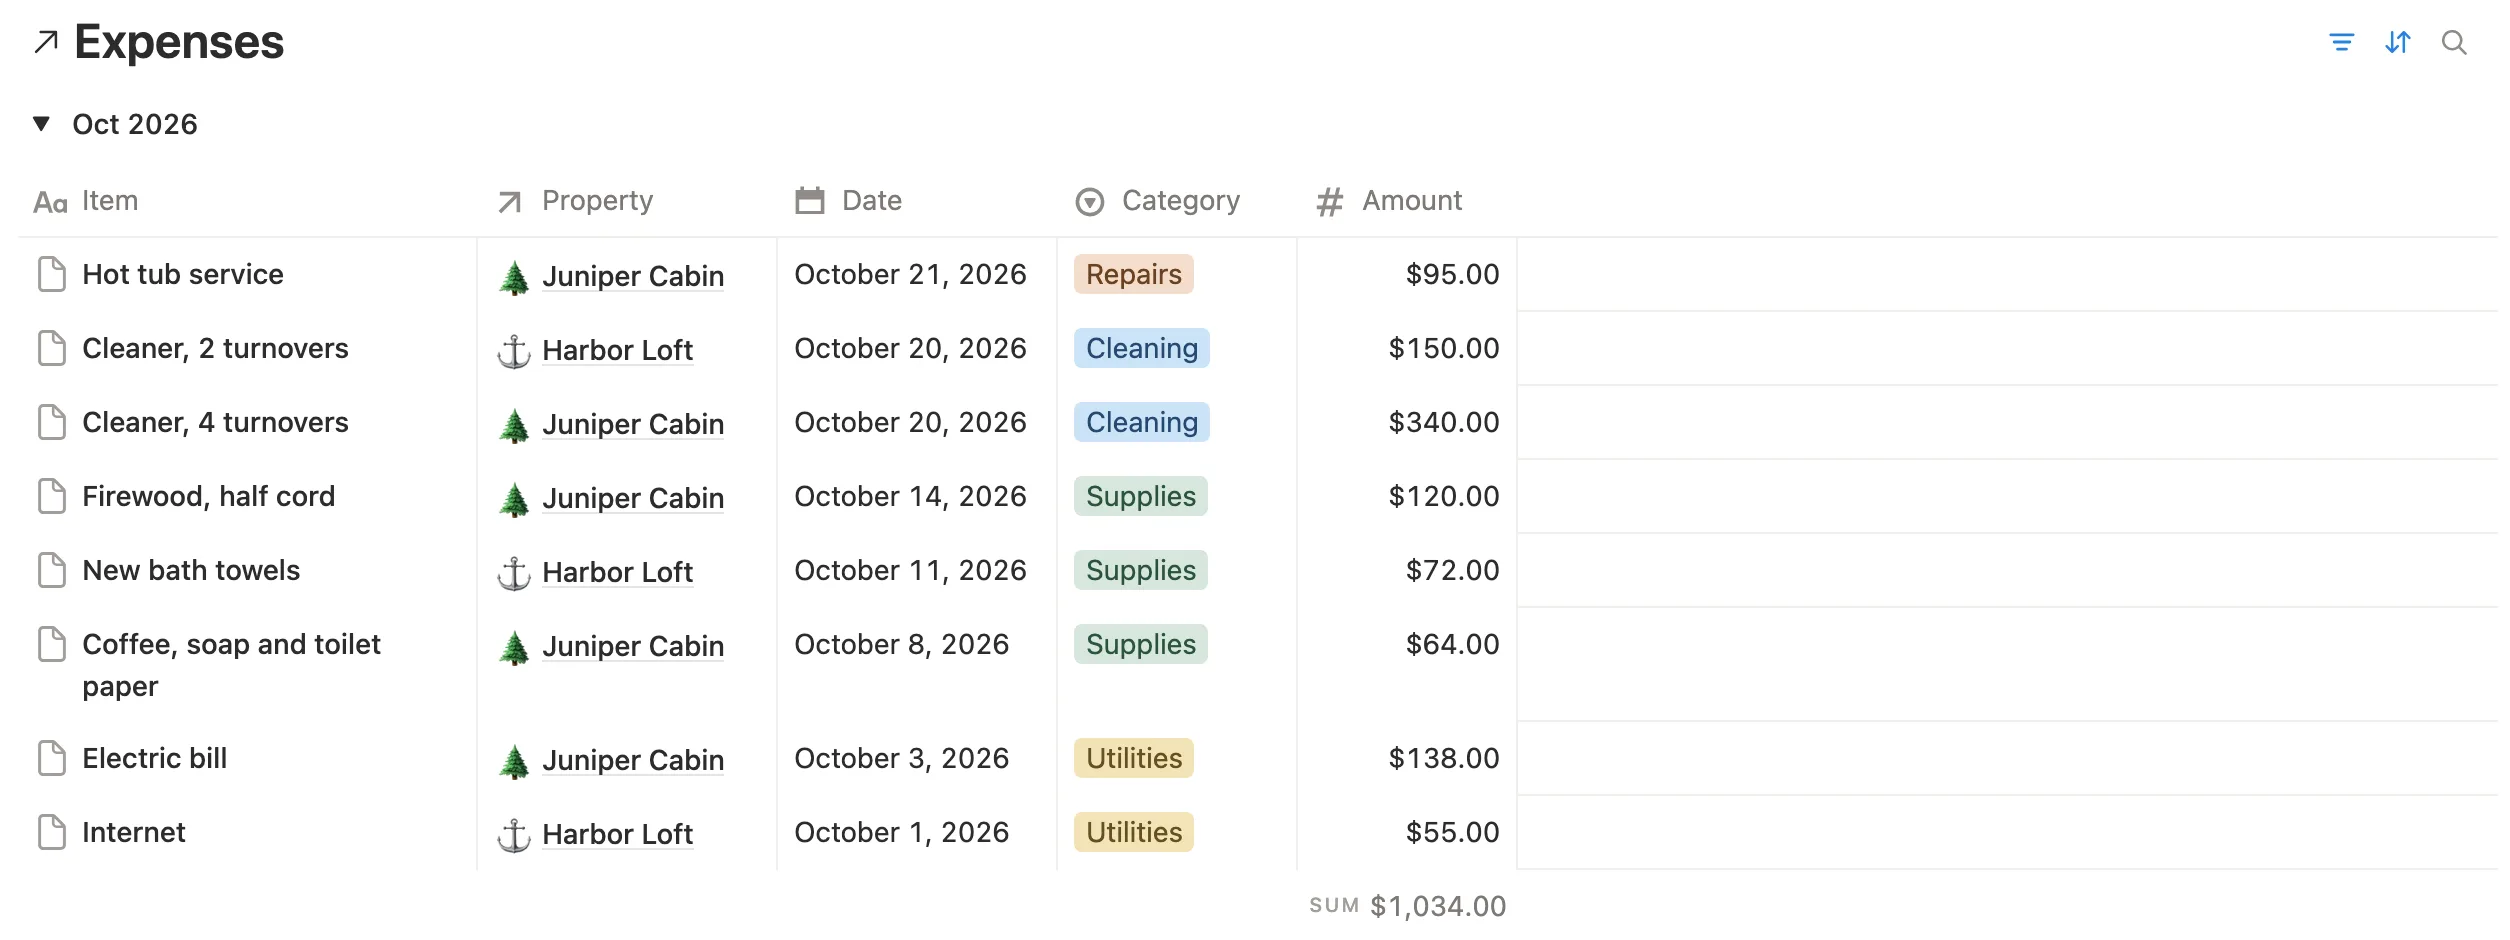
Task: Click the page icon for Internet row
Action: pyautogui.click(x=52, y=832)
